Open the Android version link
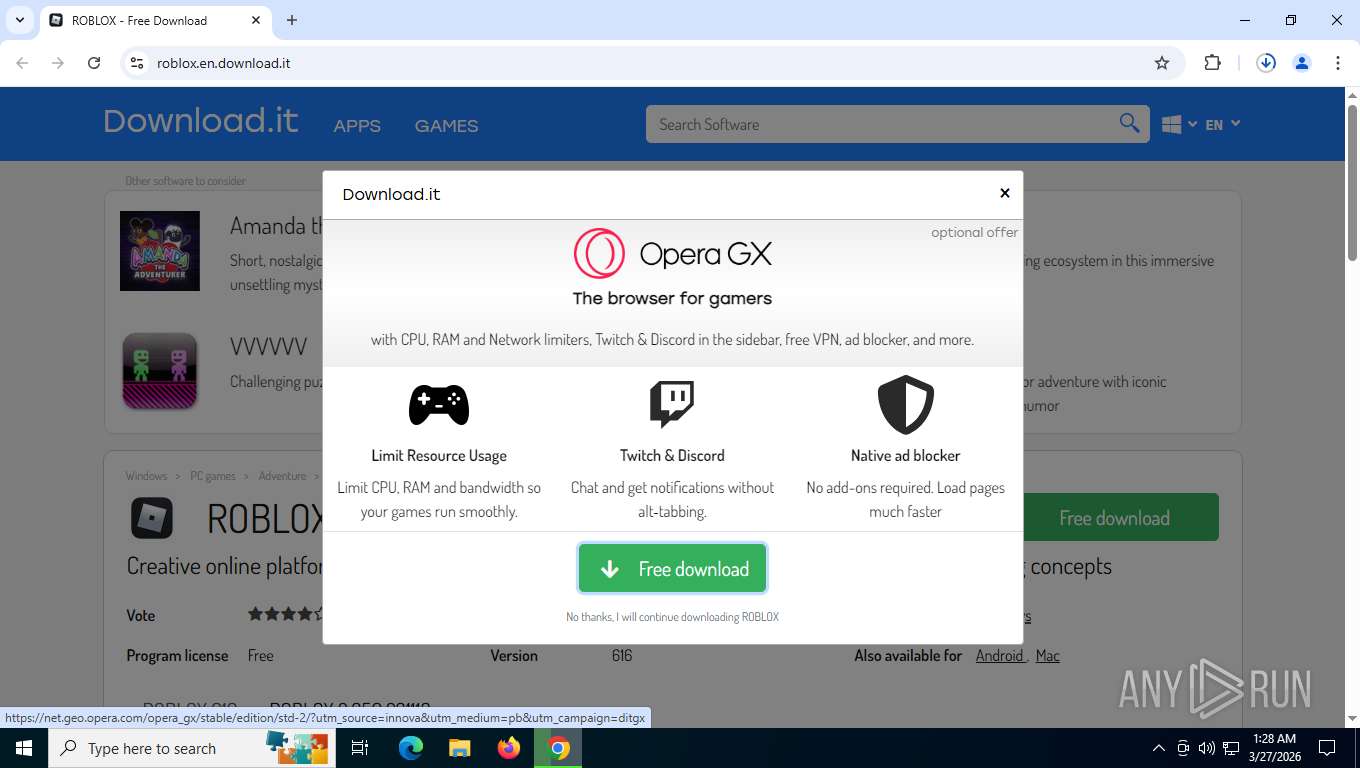Viewport: 1360px width, 768px height. (x=1000, y=656)
